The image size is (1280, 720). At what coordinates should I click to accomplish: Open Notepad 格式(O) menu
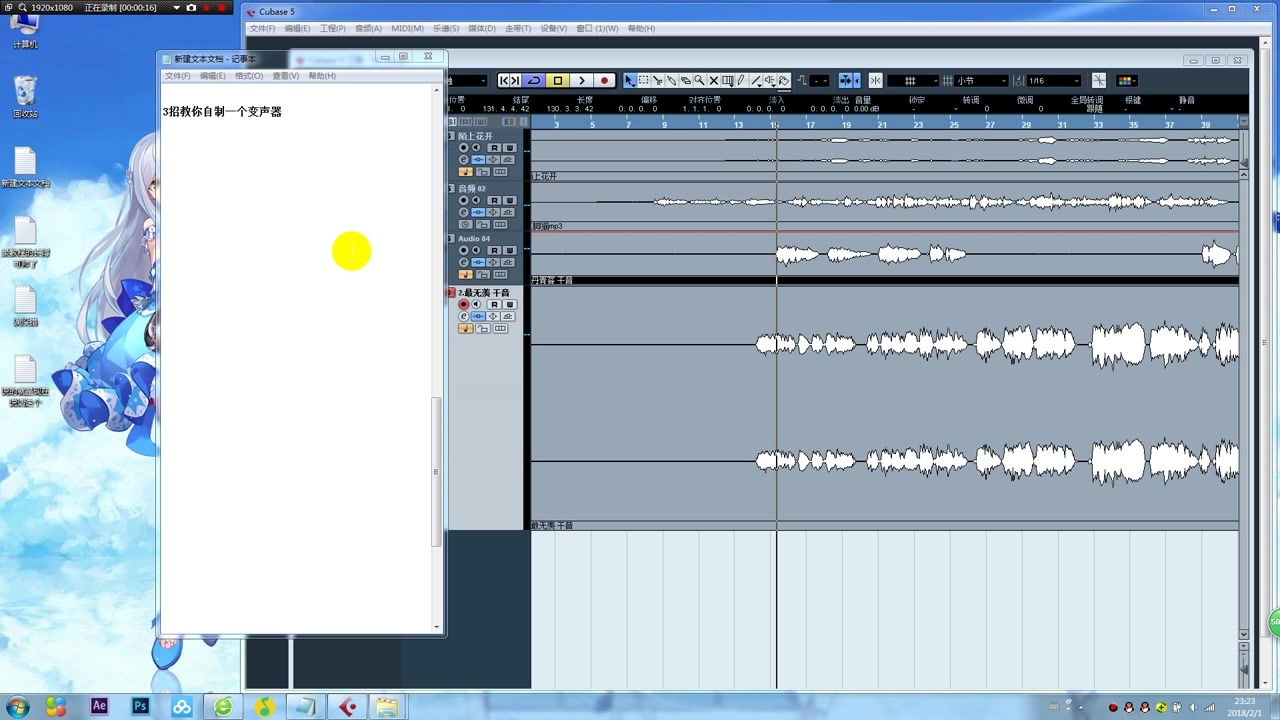(x=248, y=76)
